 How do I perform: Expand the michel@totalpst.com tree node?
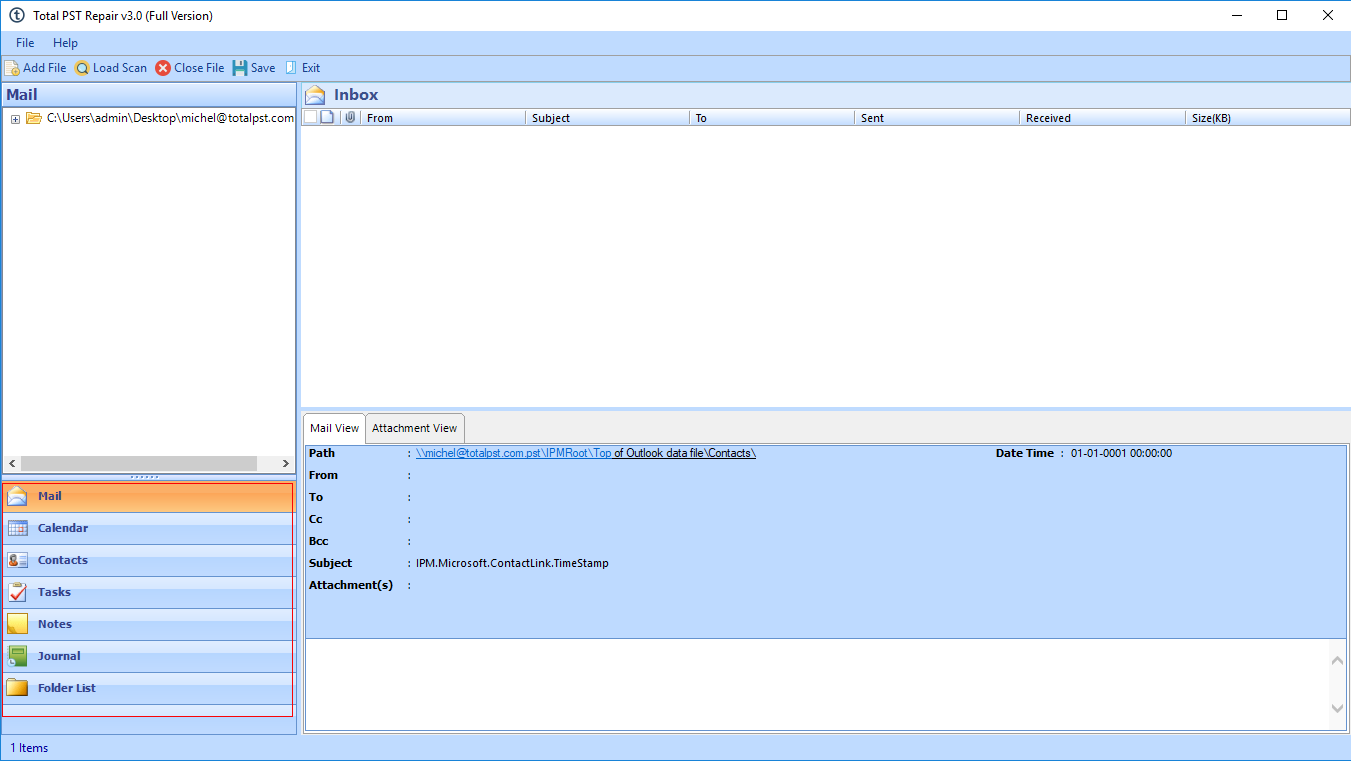(x=15, y=119)
